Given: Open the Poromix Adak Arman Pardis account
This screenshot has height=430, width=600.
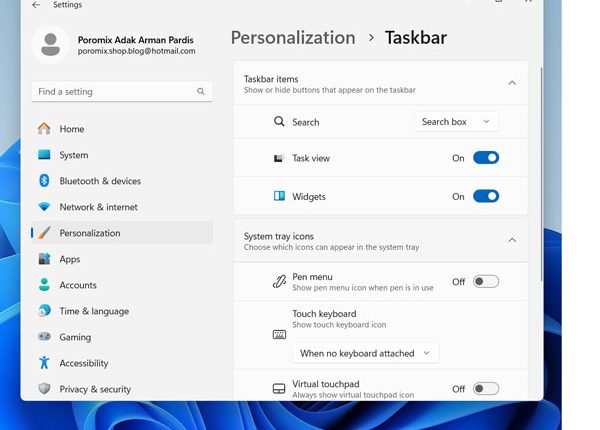Looking at the screenshot, I should 135,40.
